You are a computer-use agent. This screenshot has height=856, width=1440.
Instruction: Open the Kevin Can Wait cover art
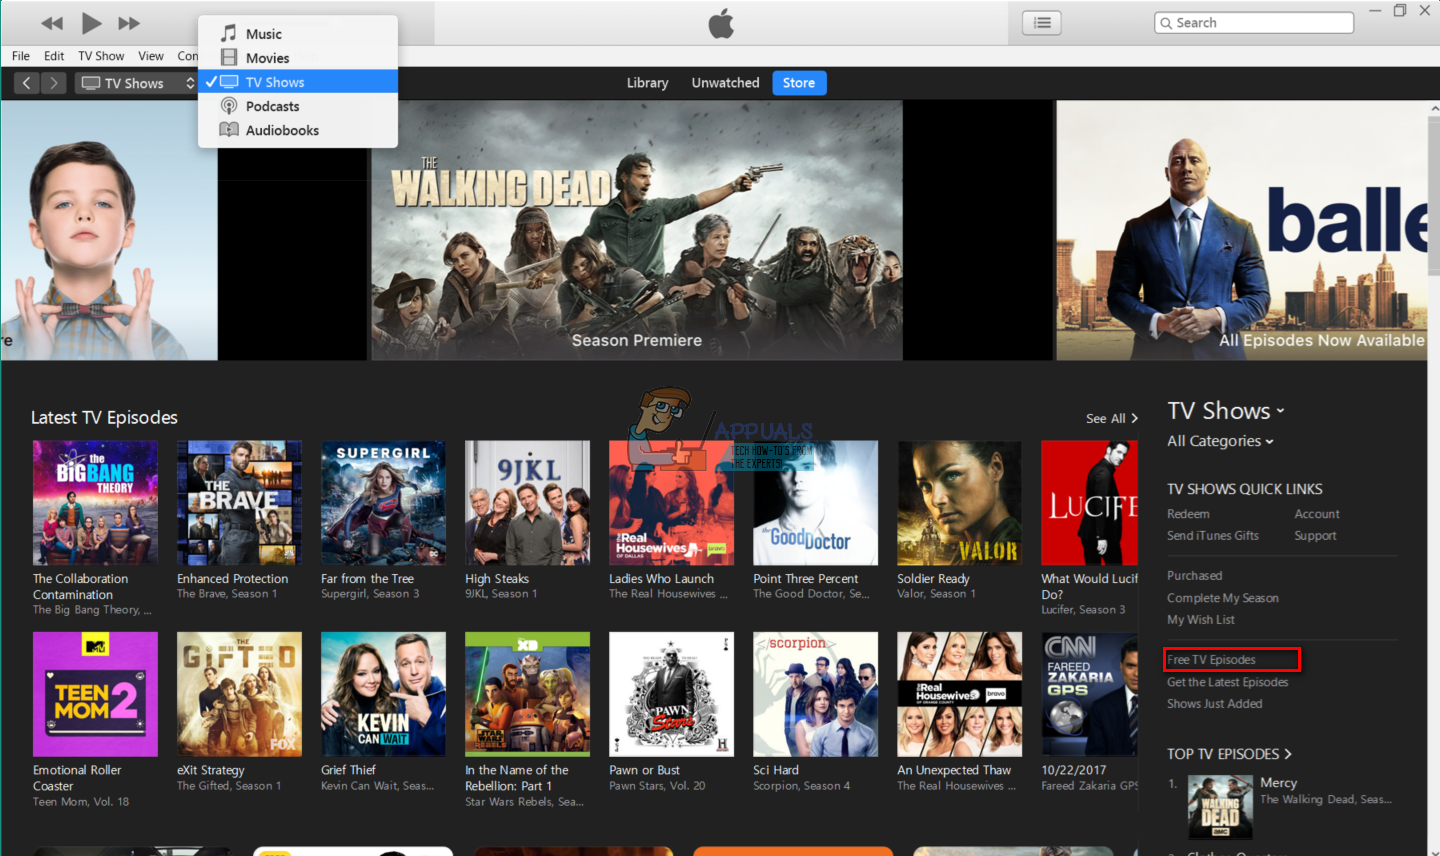383,694
